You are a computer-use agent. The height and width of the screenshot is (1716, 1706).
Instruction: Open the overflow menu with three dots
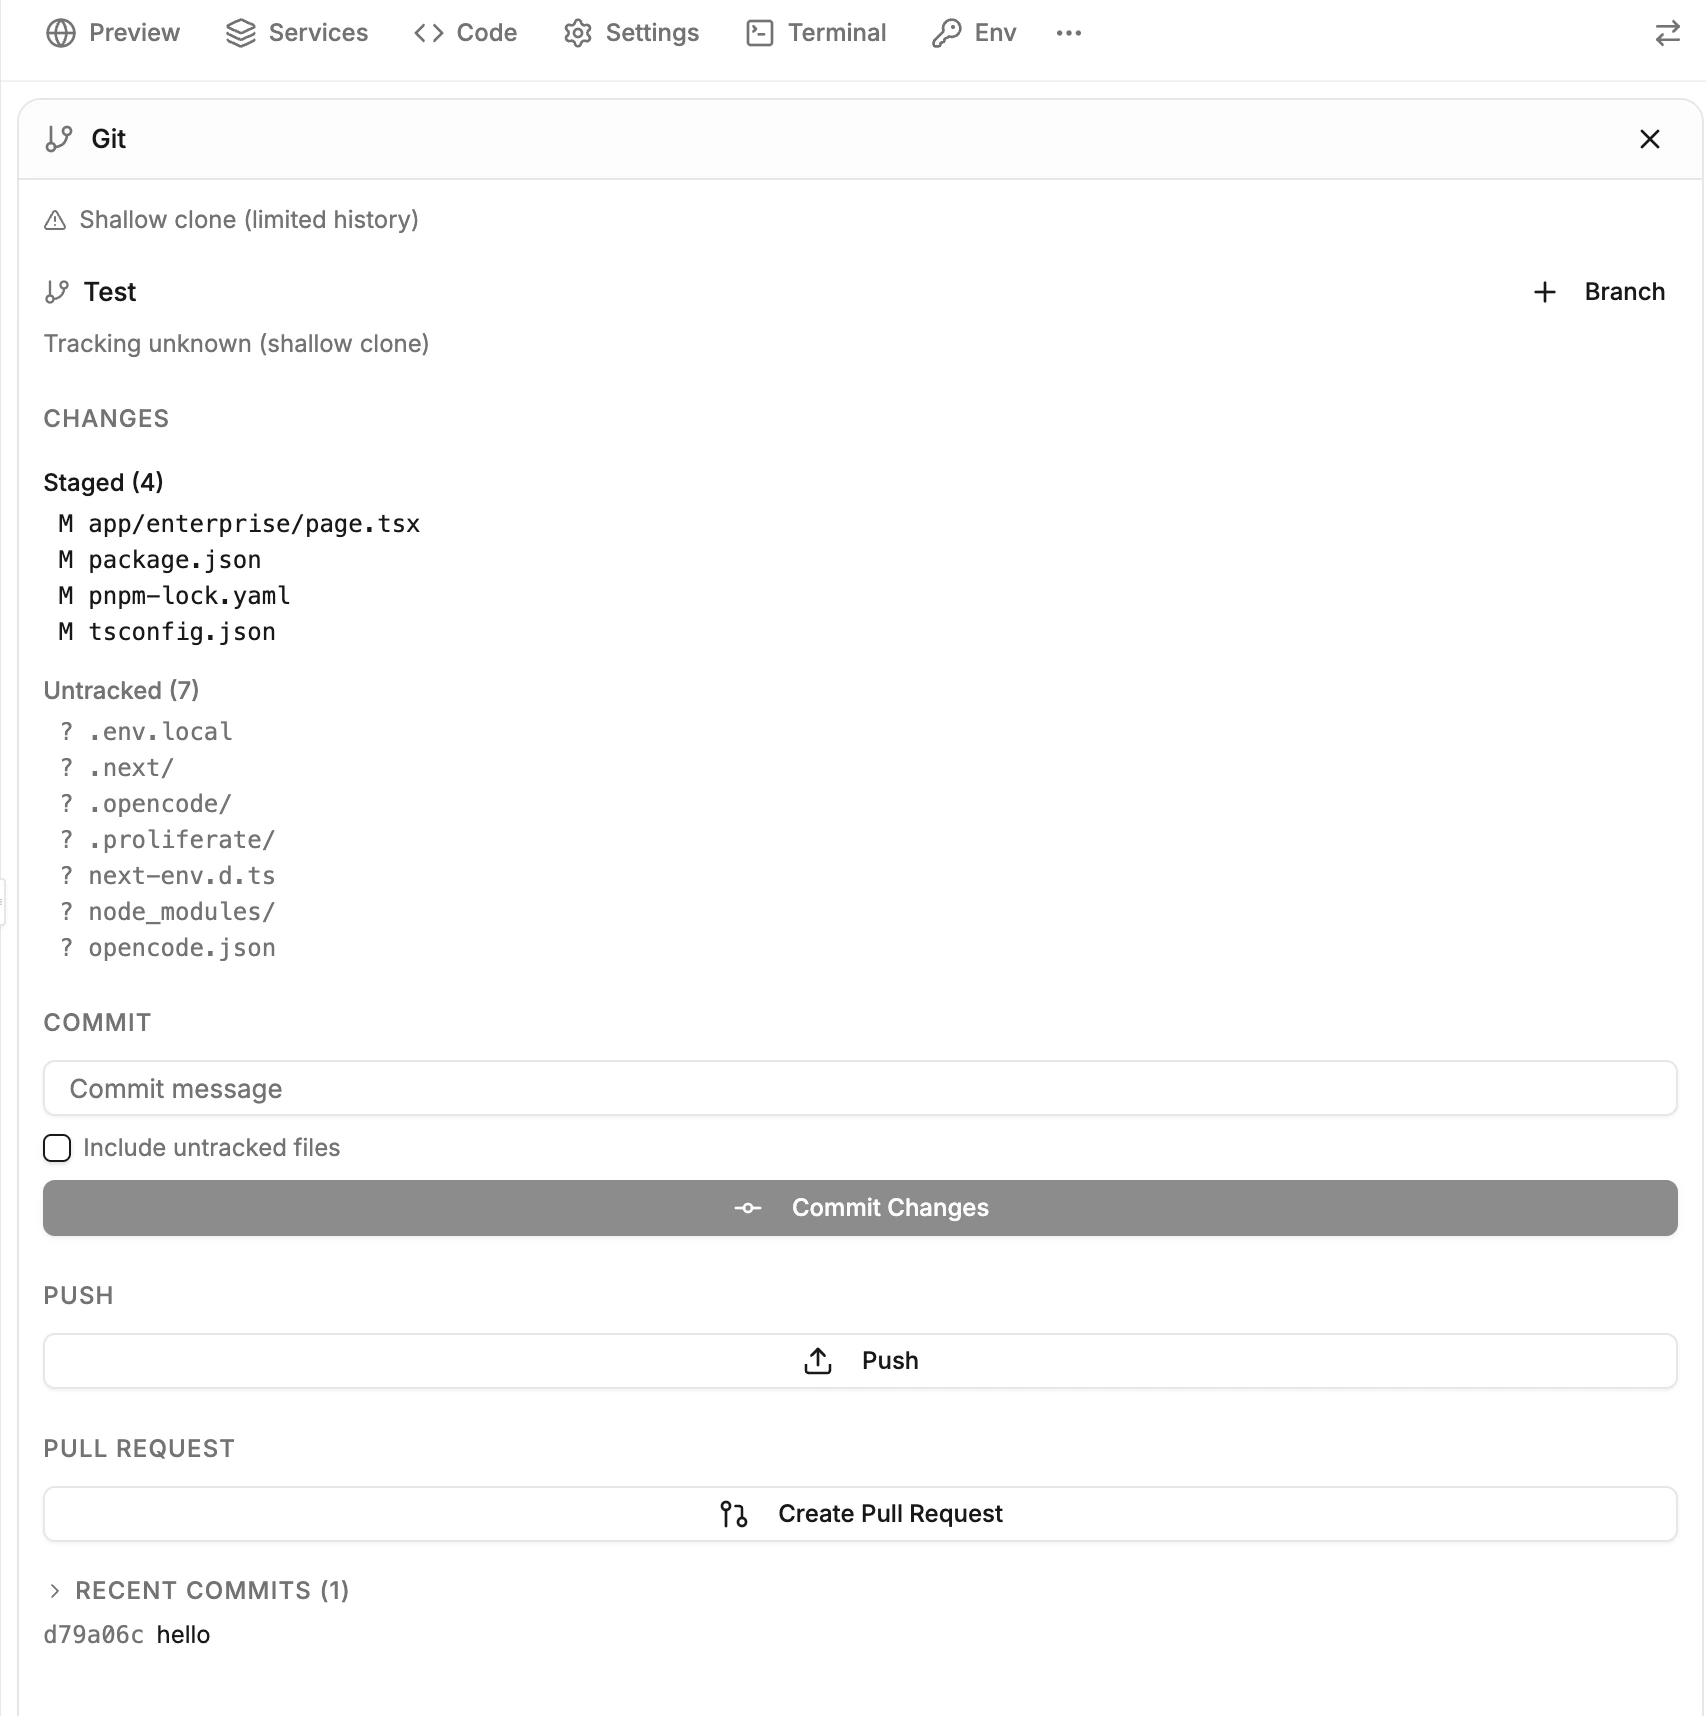click(x=1068, y=32)
